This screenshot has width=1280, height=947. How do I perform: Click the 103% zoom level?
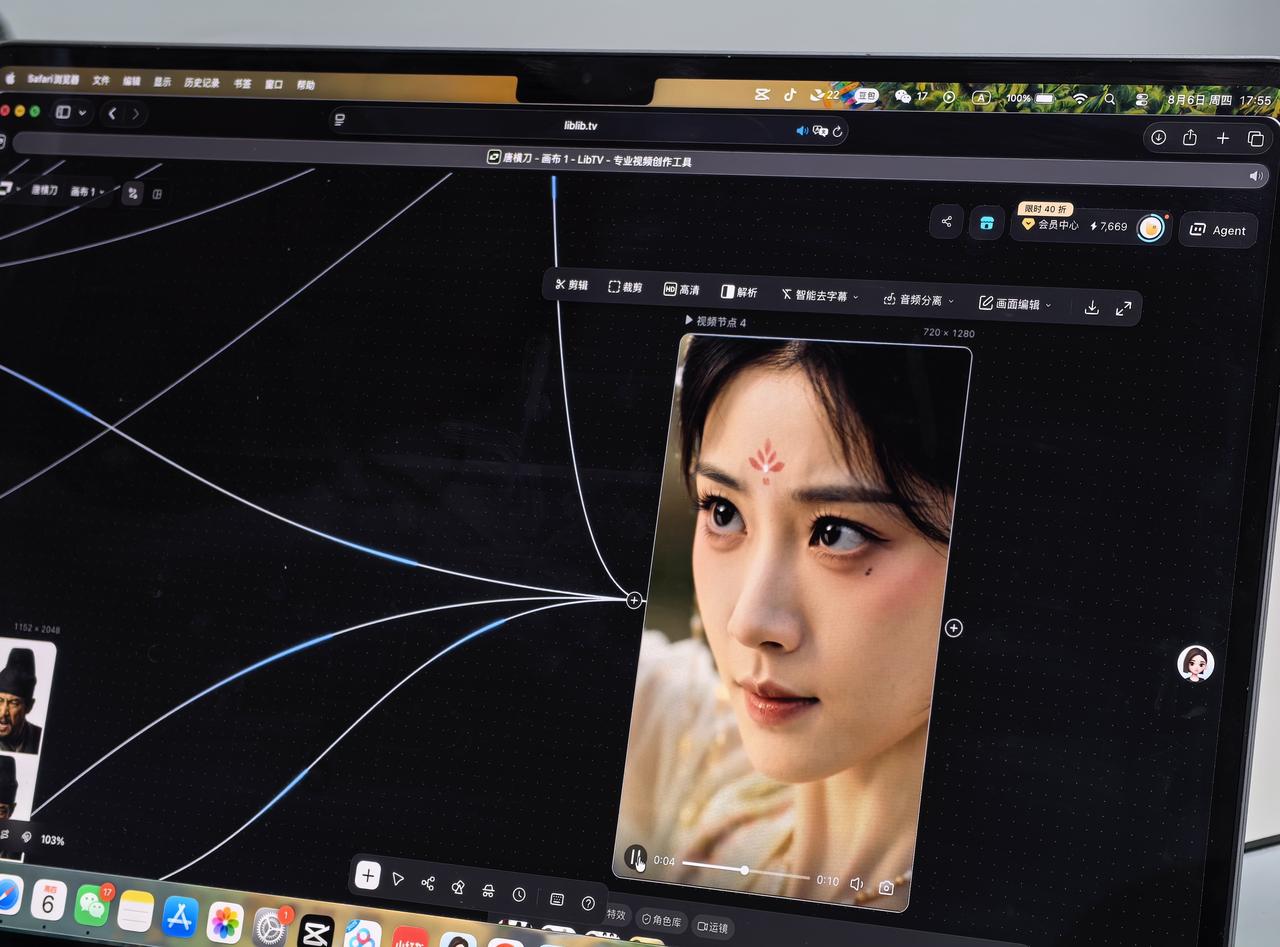tap(52, 840)
